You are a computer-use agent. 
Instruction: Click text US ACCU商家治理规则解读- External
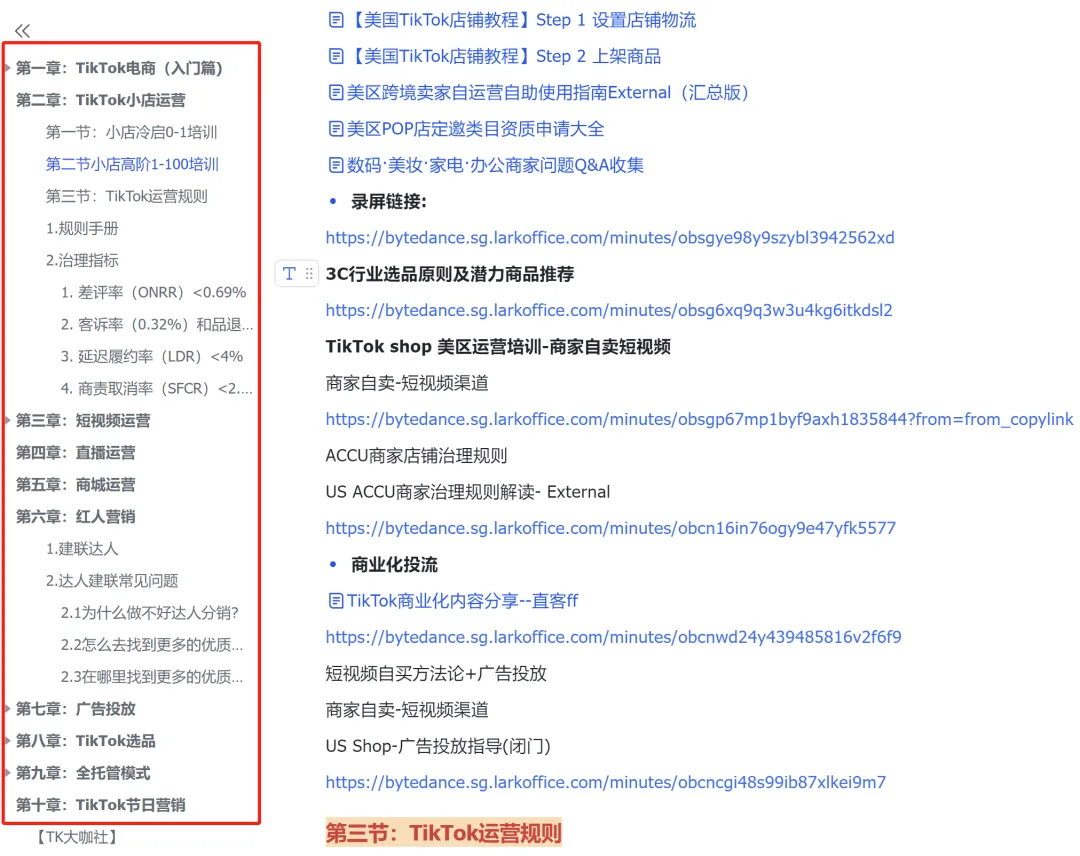tap(468, 492)
